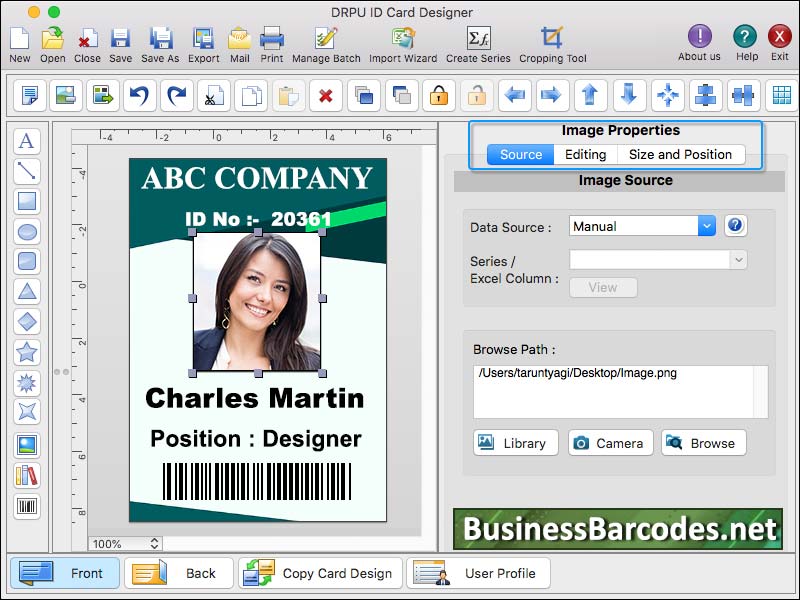Open the zoom percentage selector
Image resolution: width=800 pixels, height=600 pixels.
(124, 543)
